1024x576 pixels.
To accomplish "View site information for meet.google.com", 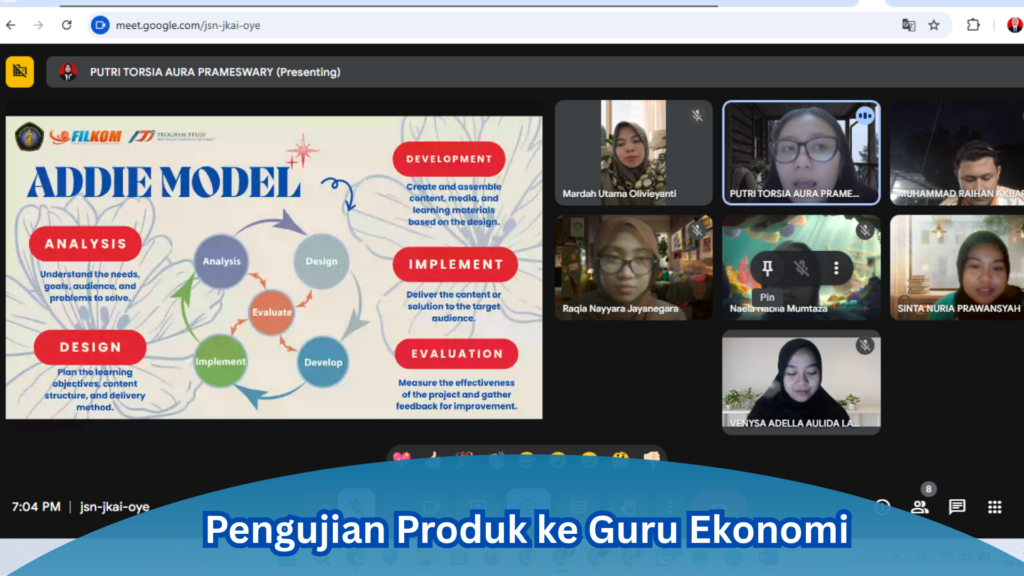I will pyautogui.click(x=100, y=25).
